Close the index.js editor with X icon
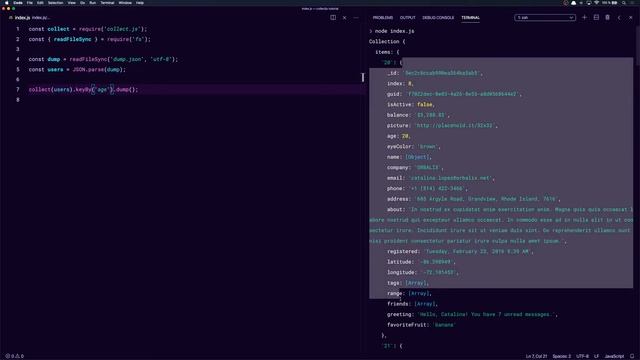 point(344,18)
